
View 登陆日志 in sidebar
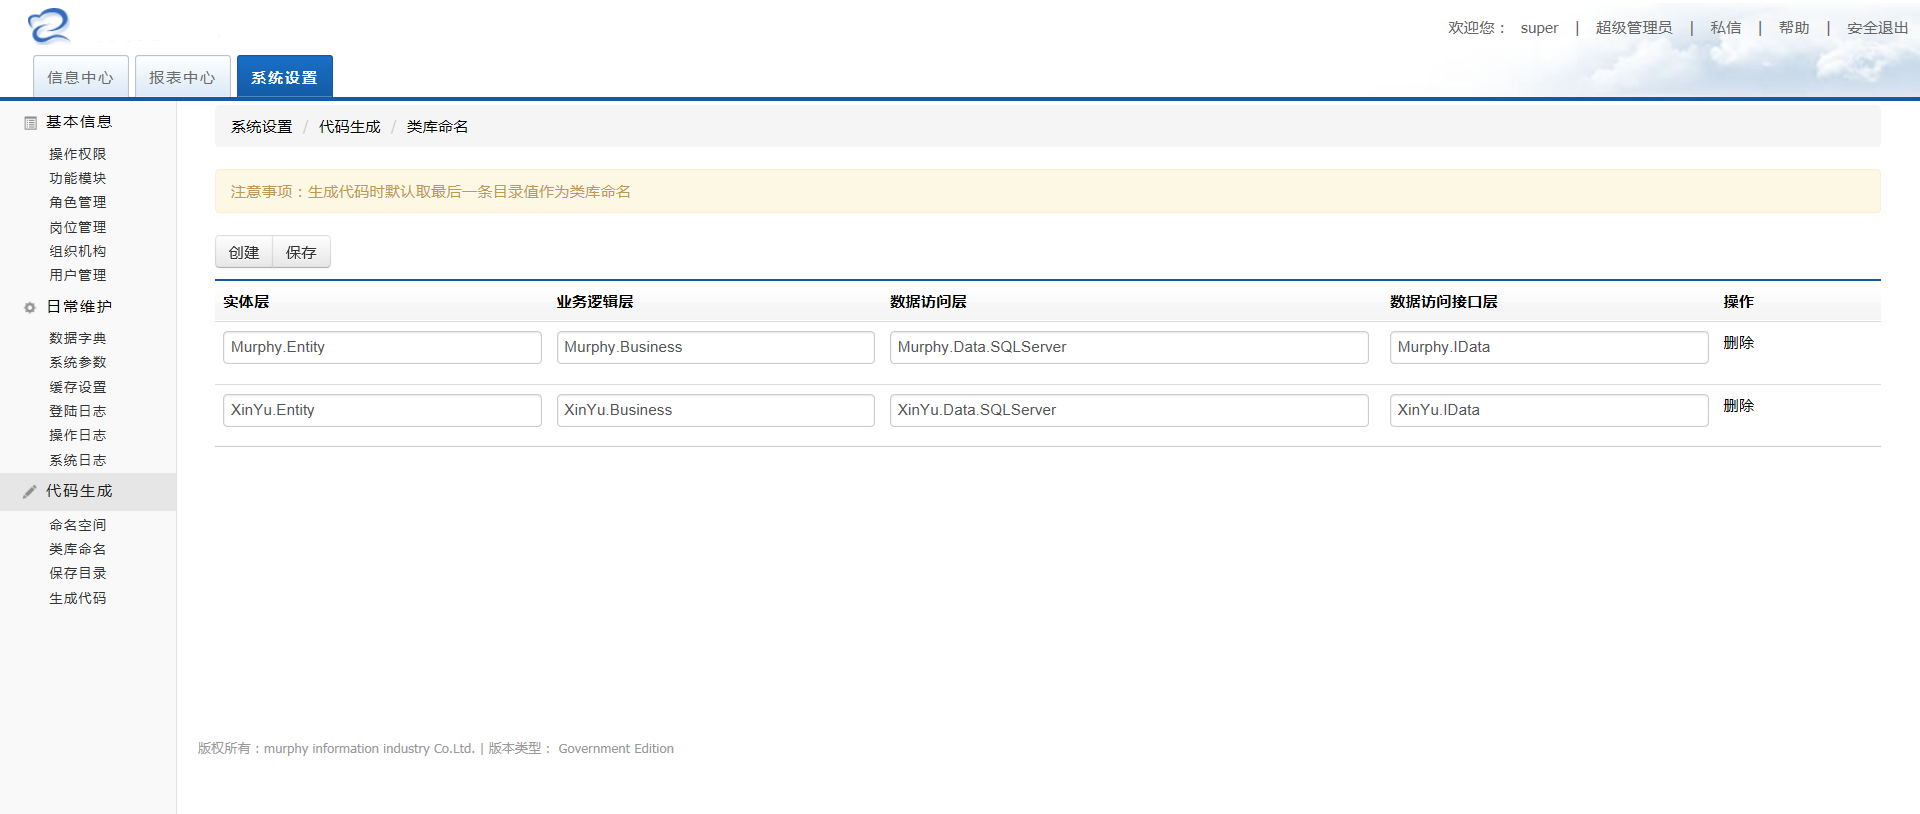coord(78,411)
